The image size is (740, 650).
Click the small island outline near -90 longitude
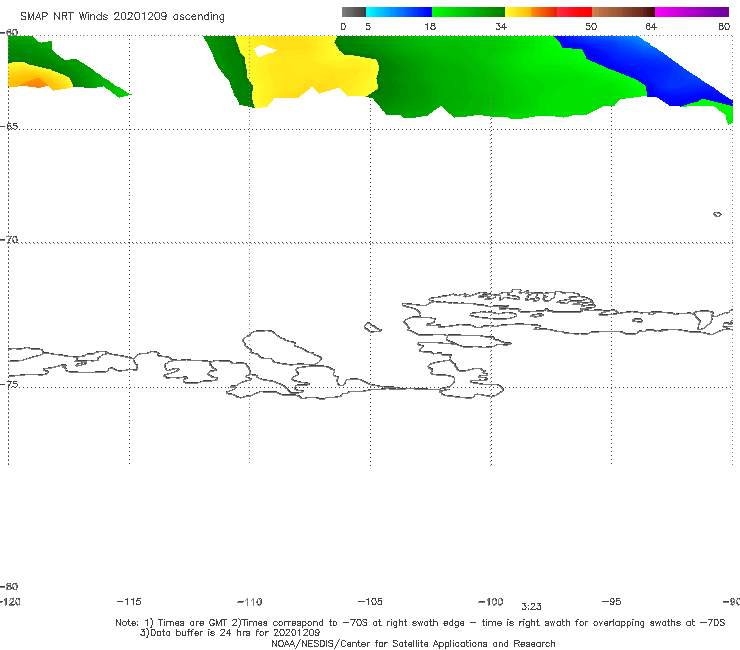tap(717, 214)
